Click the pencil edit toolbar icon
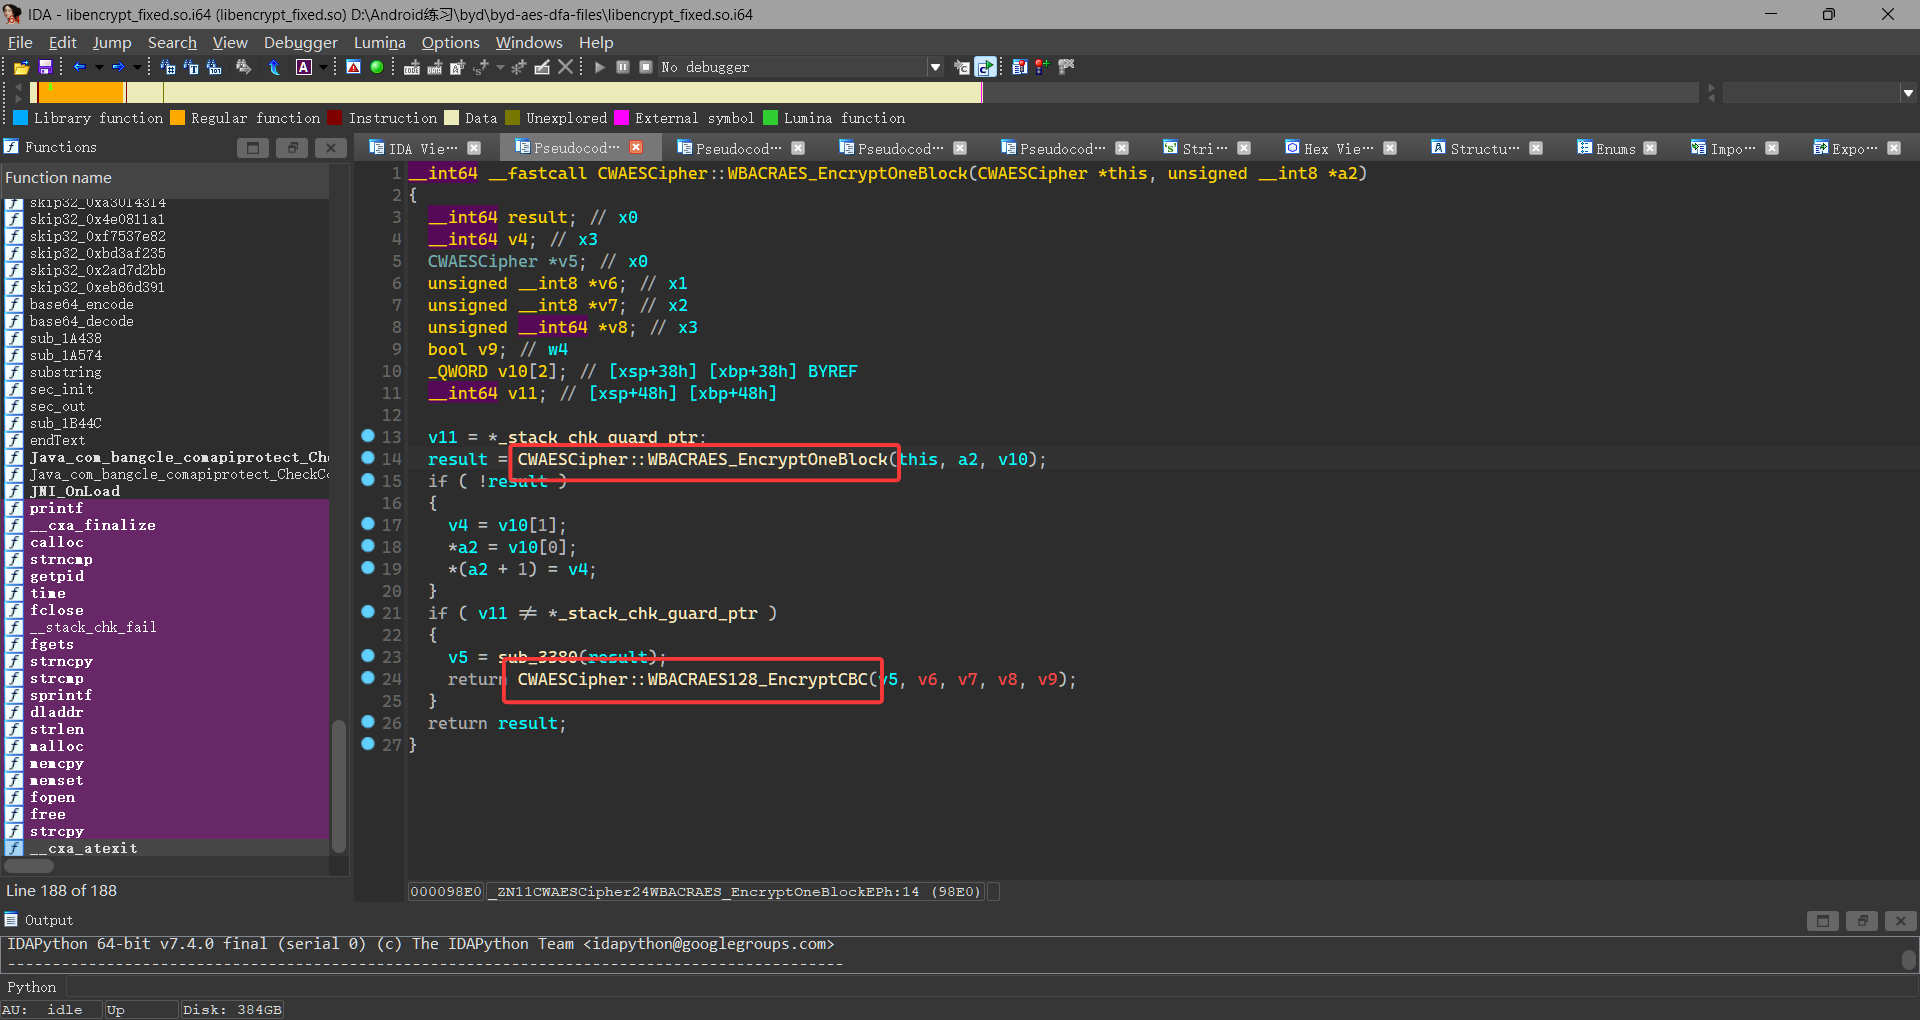The width and height of the screenshot is (1920, 1020). tap(542, 67)
